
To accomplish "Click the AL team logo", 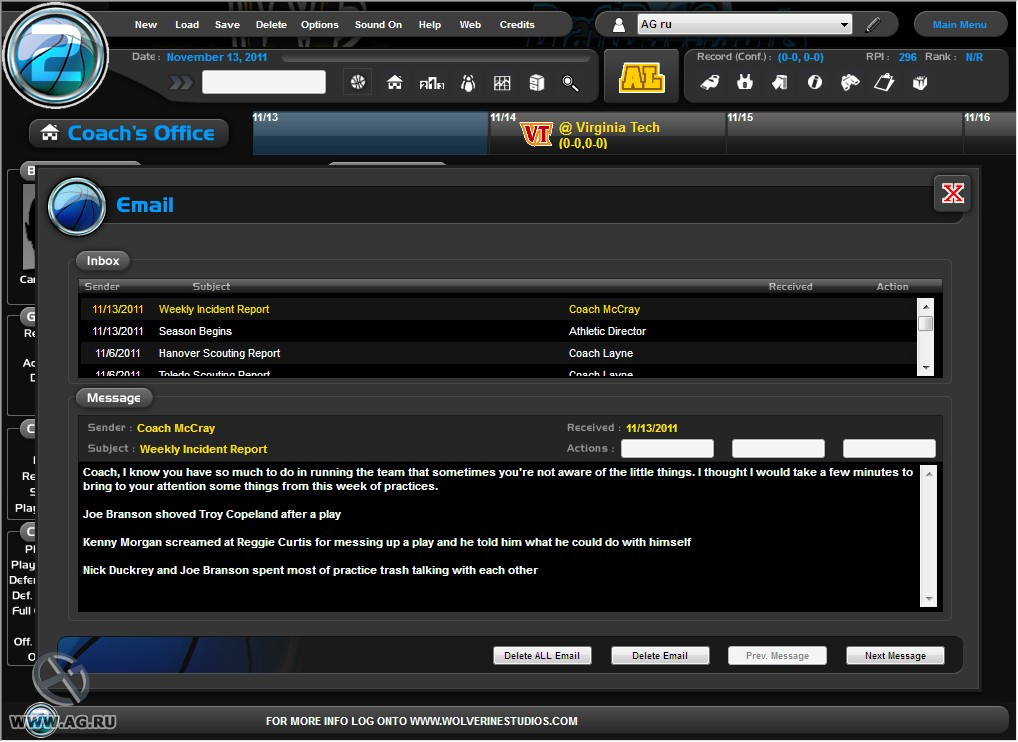I will coord(641,78).
